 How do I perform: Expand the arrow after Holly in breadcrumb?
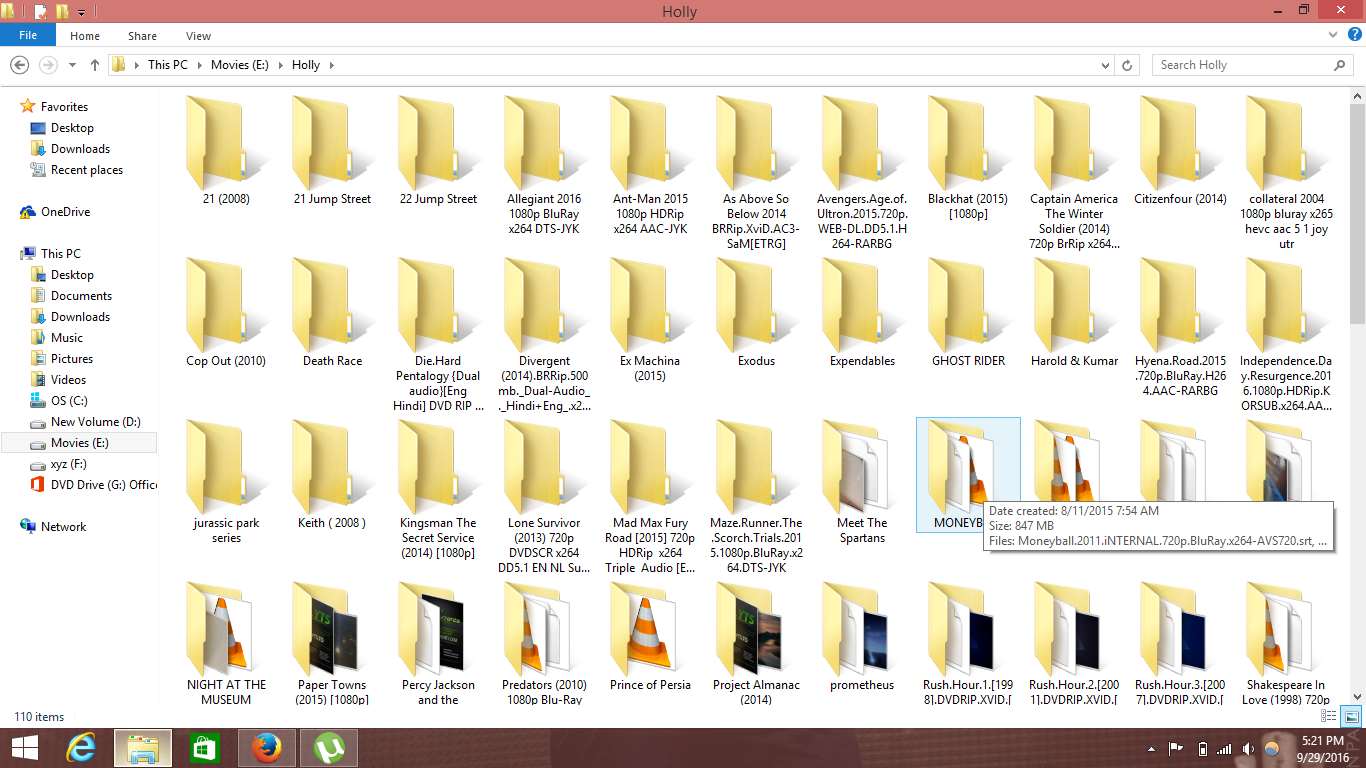click(x=331, y=65)
